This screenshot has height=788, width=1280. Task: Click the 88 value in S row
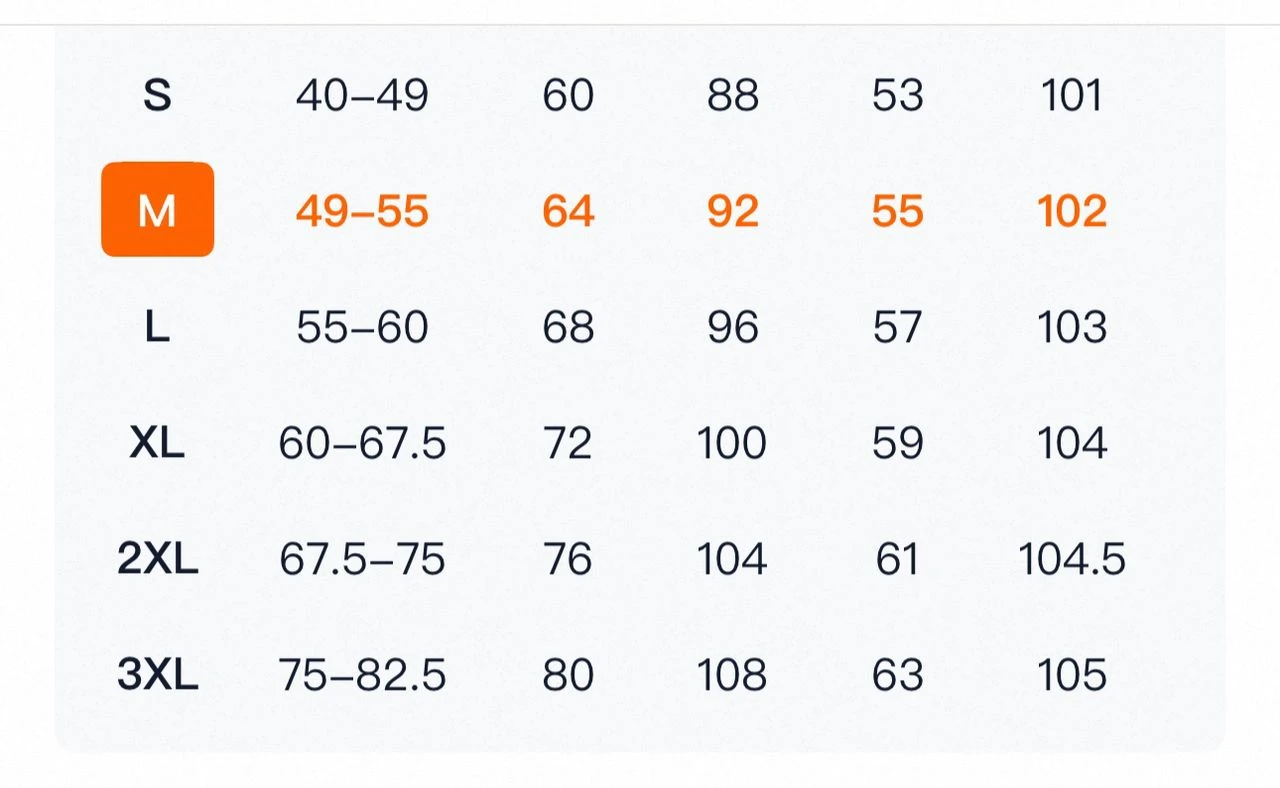click(733, 96)
